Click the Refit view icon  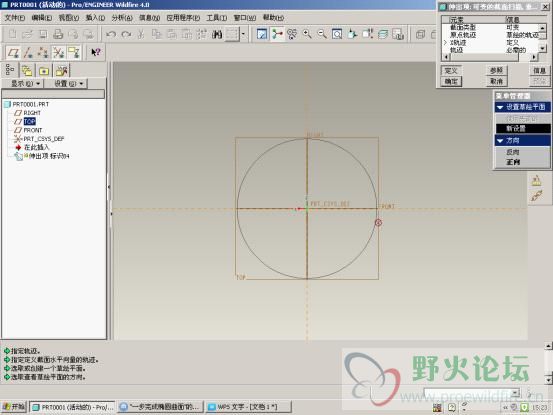click(x=337, y=34)
